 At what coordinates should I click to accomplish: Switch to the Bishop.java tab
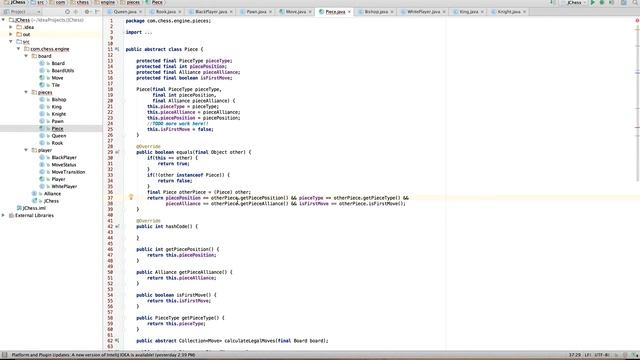[376, 12]
